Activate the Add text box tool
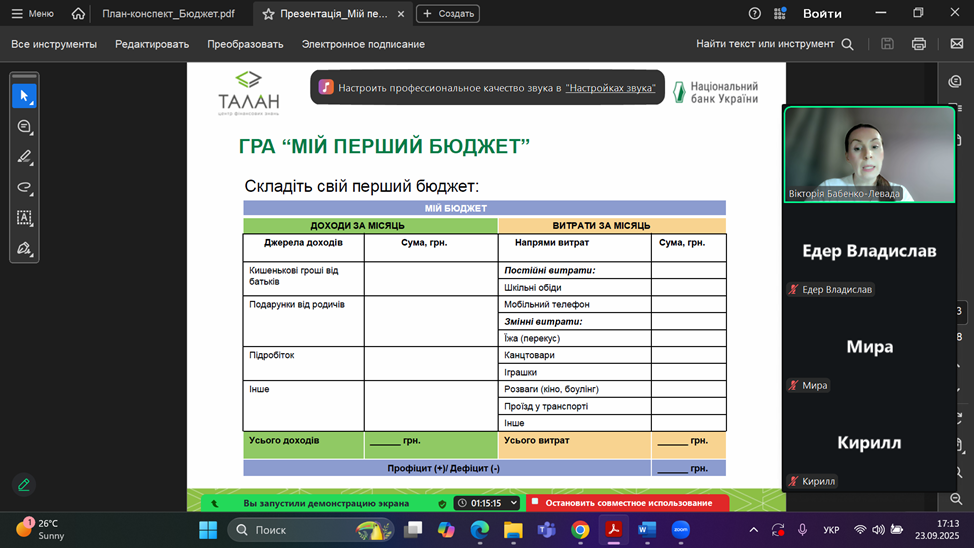This screenshot has height=548, width=974. click(24, 217)
